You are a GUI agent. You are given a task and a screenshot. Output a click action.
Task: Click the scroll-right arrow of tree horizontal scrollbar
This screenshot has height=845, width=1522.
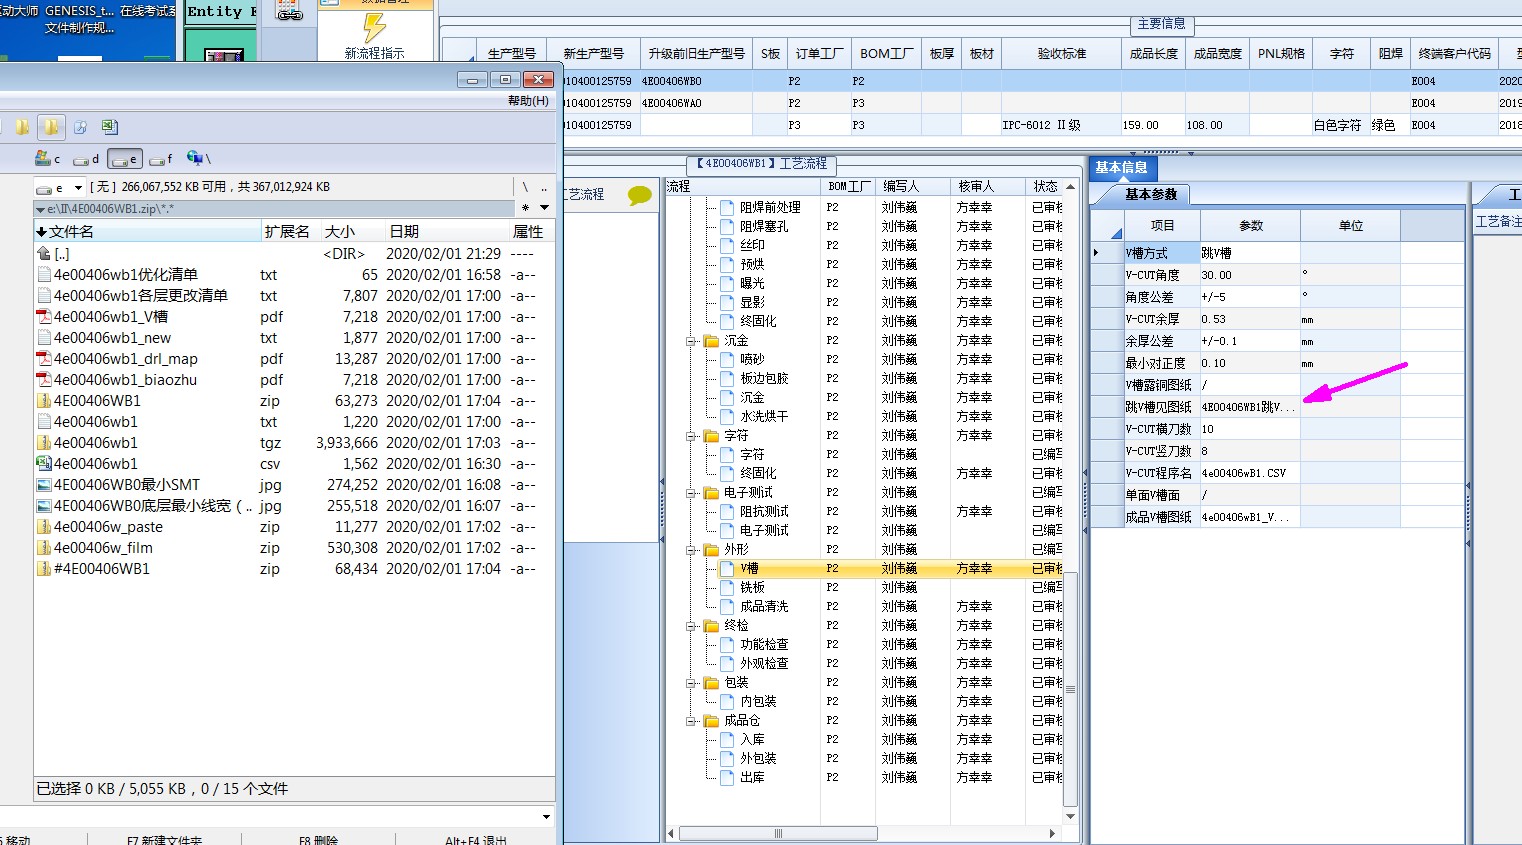[x=1052, y=833]
